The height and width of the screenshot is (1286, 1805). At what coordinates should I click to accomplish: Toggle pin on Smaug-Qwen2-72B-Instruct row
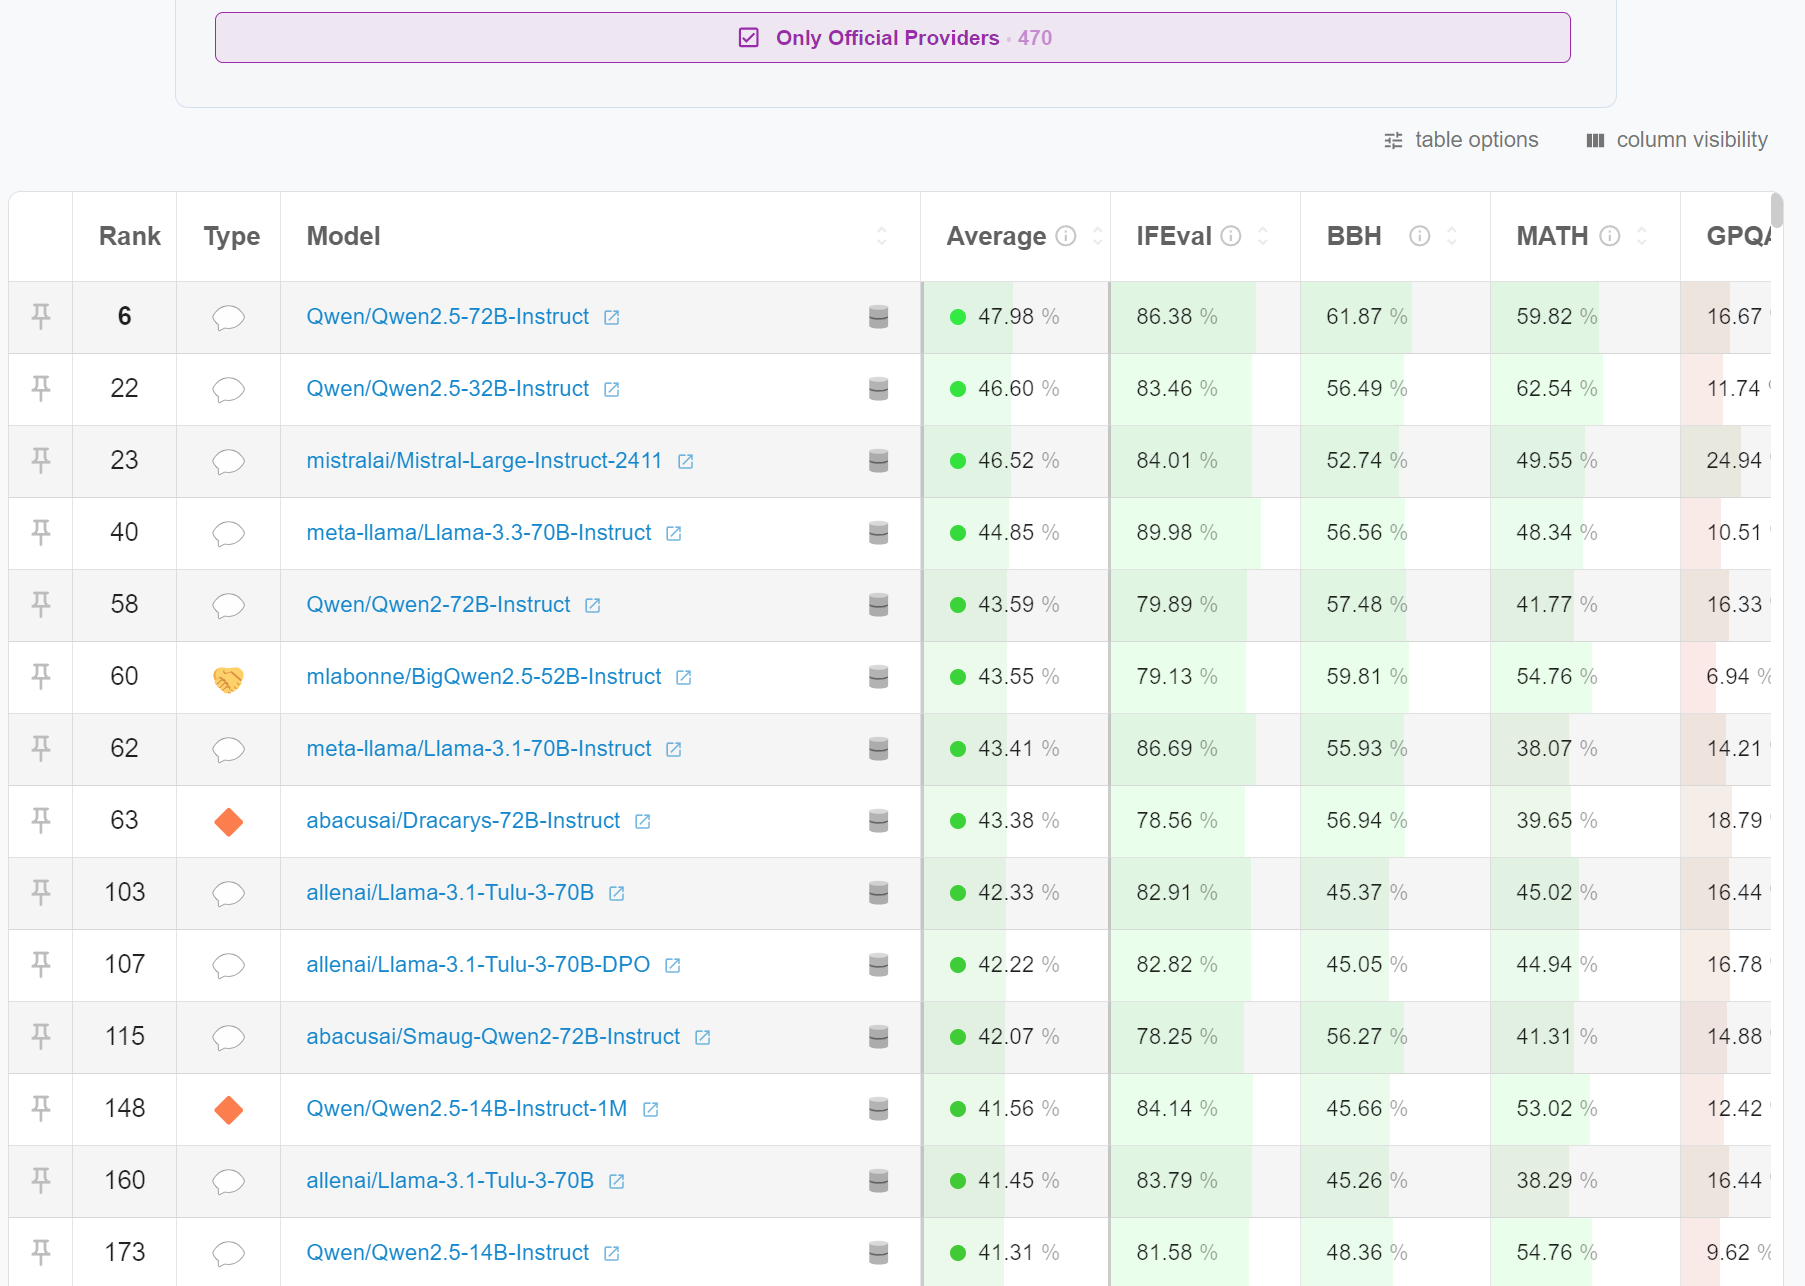[x=41, y=1036]
